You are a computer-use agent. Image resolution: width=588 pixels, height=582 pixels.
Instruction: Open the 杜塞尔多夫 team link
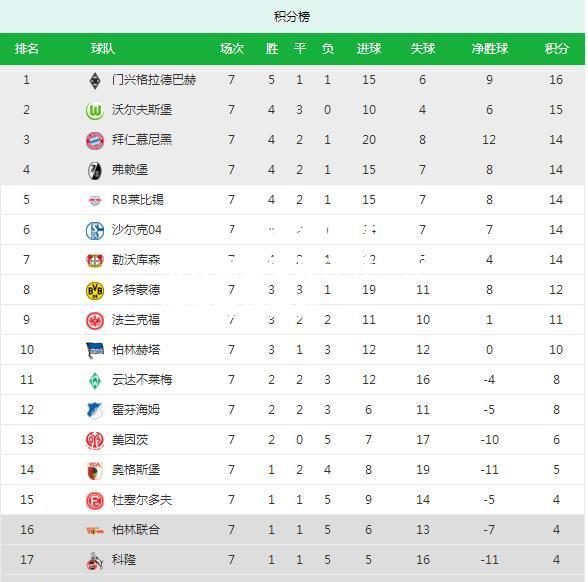pos(142,500)
